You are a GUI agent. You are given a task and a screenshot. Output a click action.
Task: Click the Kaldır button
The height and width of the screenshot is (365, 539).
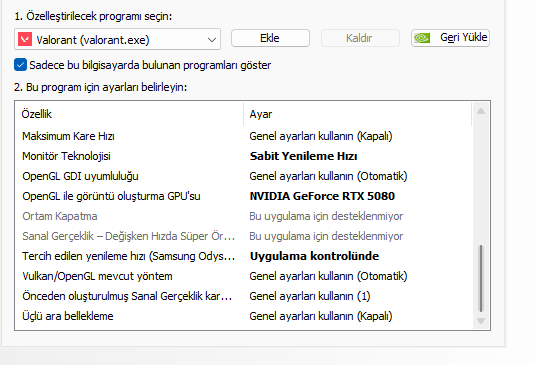(360, 38)
